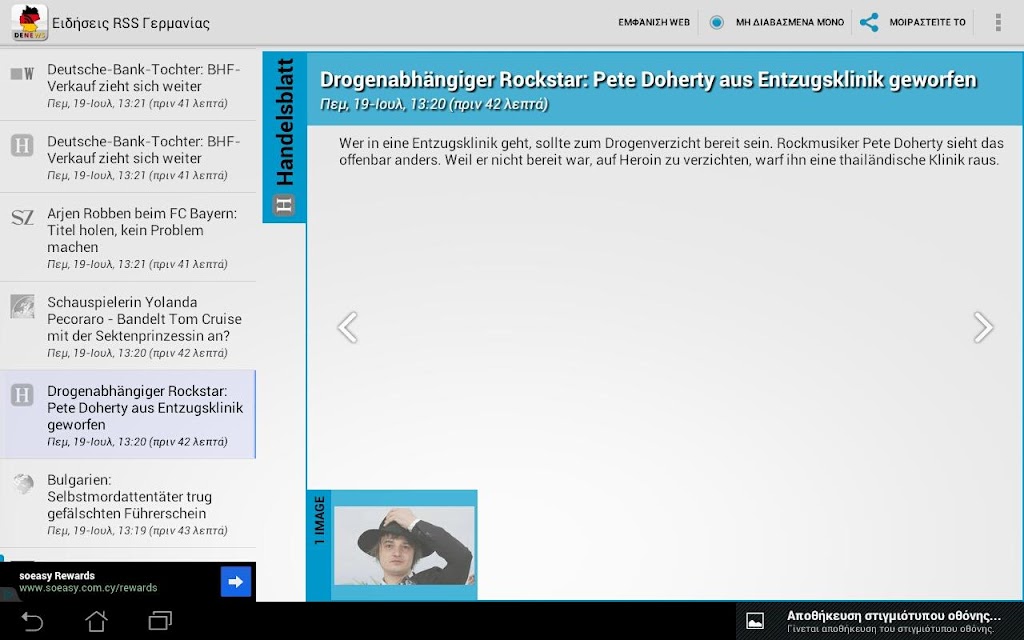This screenshot has height=640, width=1024.
Task: Open the three-dot overflow menu
Action: pos(998,22)
